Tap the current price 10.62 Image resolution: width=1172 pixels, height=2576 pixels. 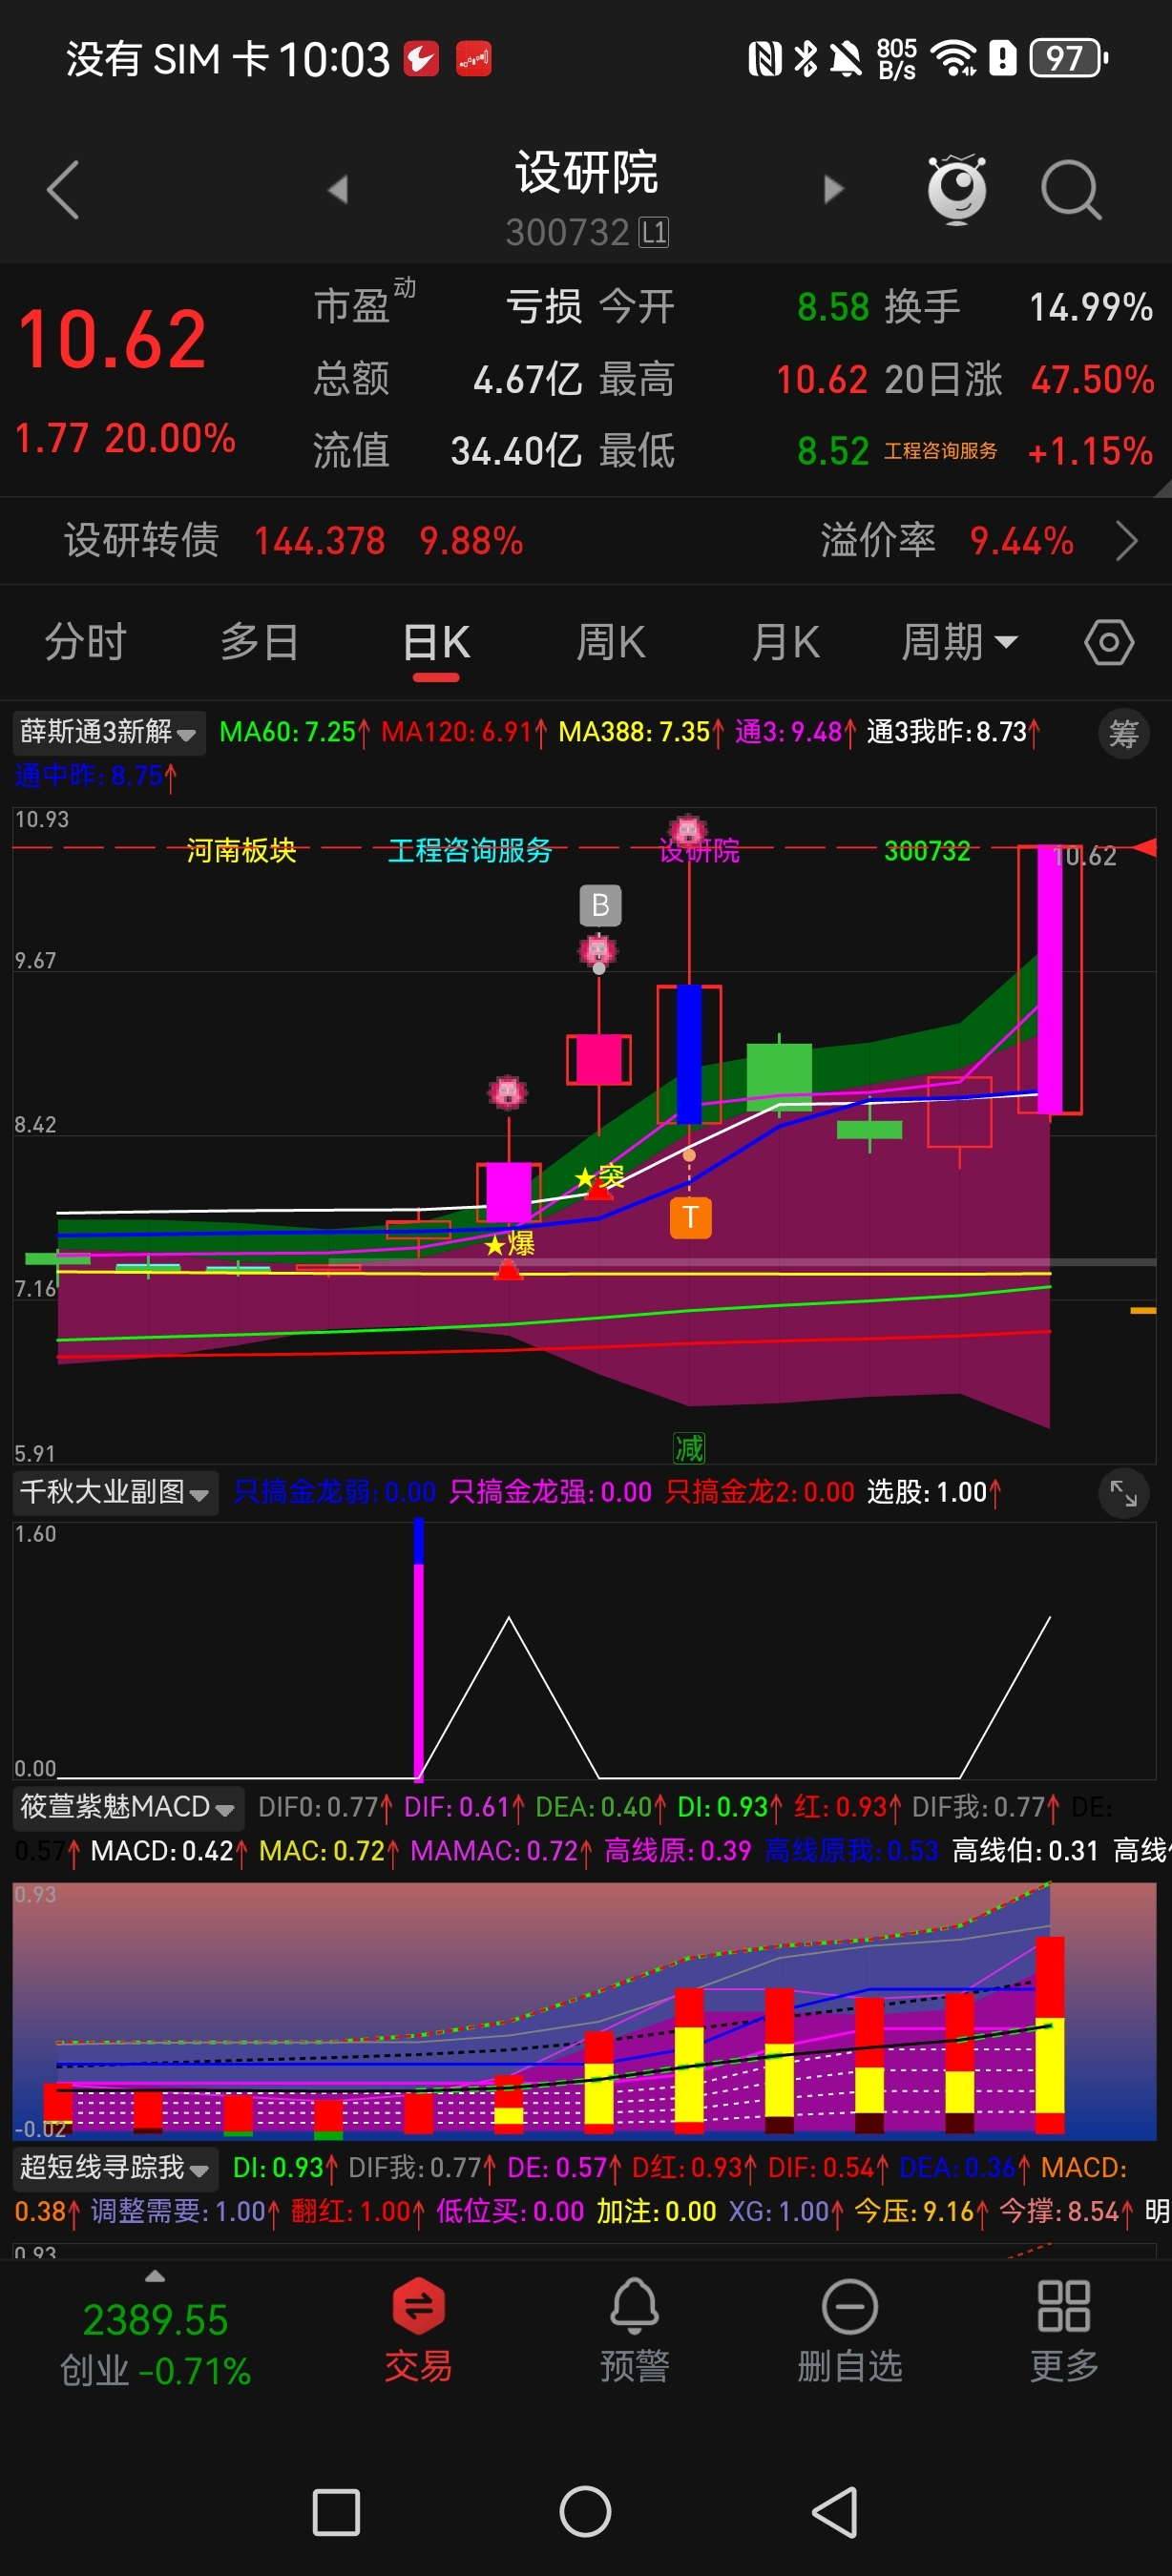[x=112, y=340]
